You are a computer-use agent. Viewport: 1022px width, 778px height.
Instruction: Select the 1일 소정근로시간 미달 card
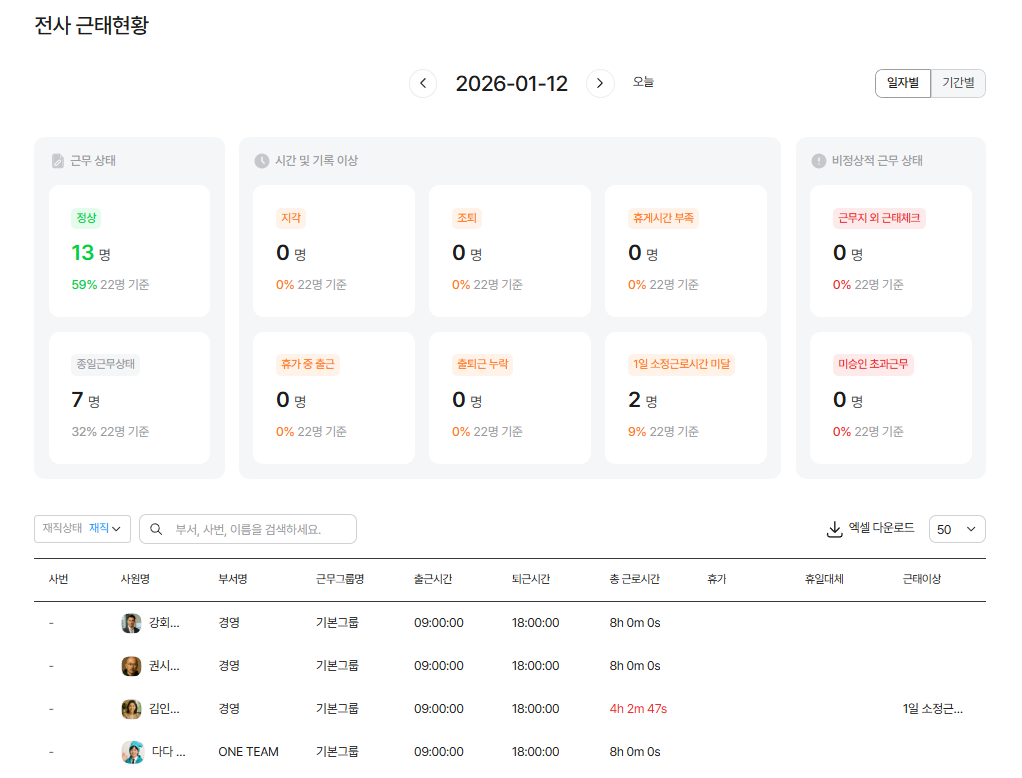tap(685, 398)
